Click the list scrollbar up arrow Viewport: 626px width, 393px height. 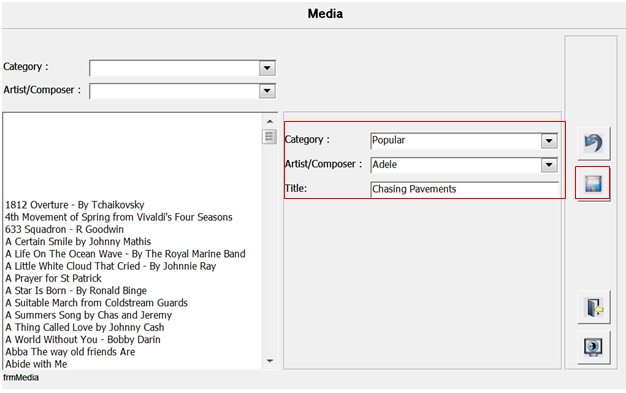click(x=270, y=121)
